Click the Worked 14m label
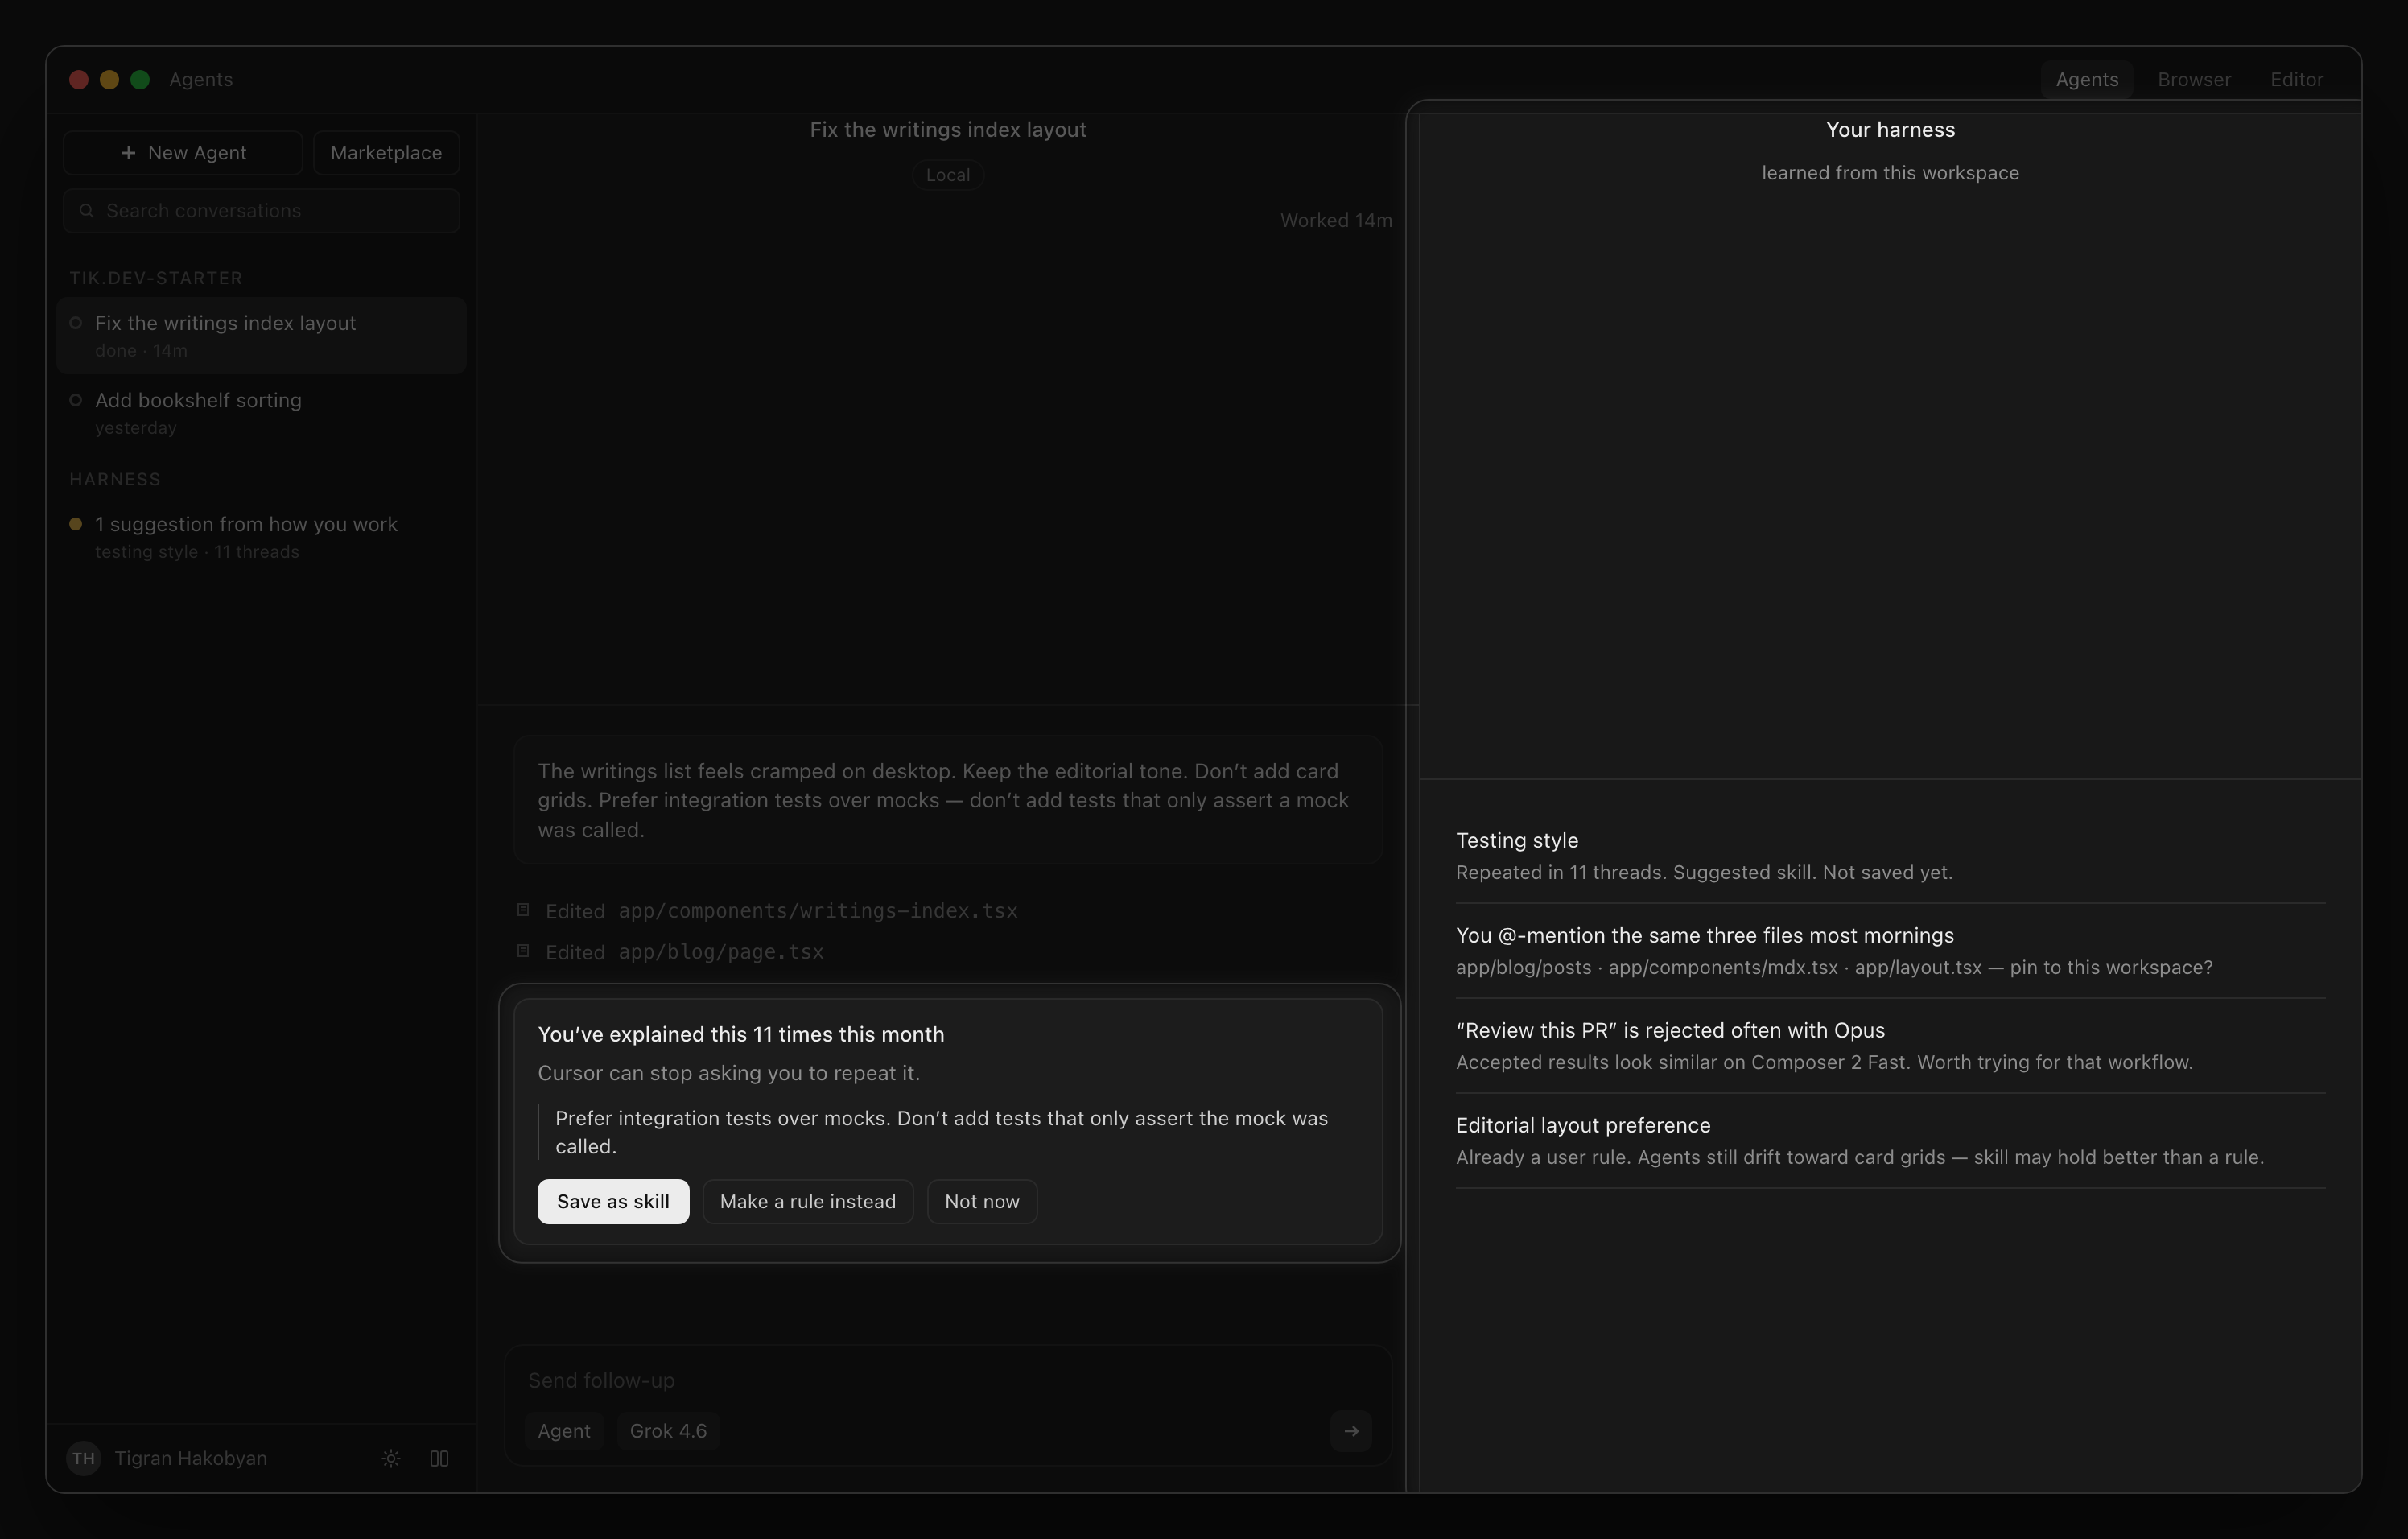This screenshot has height=1539, width=2408. [1336, 220]
